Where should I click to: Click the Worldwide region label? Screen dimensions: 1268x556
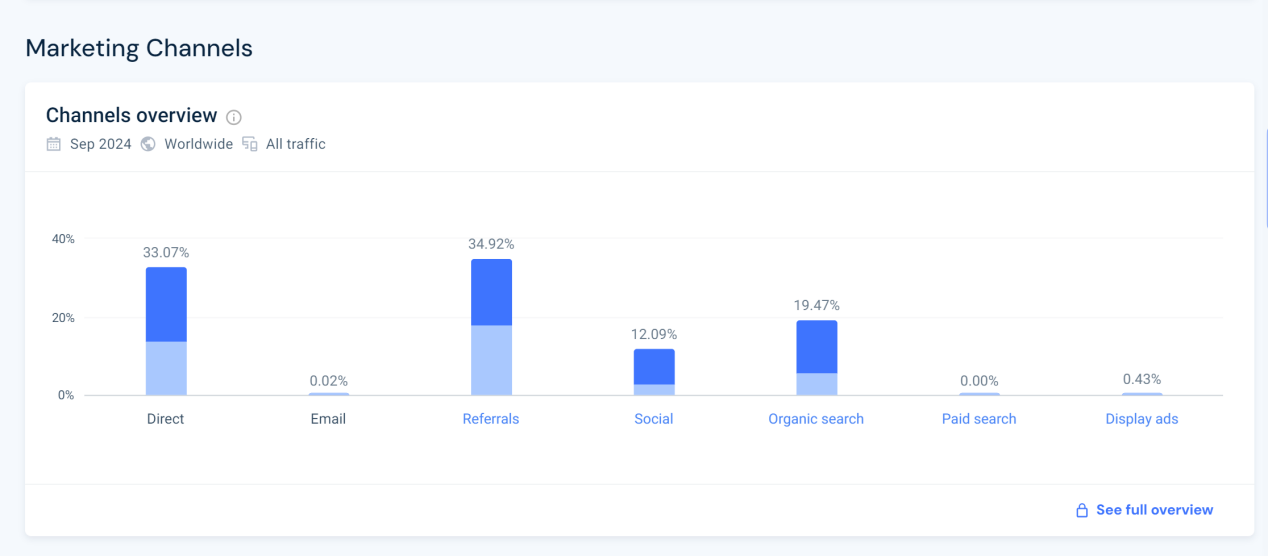click(198, 144)
